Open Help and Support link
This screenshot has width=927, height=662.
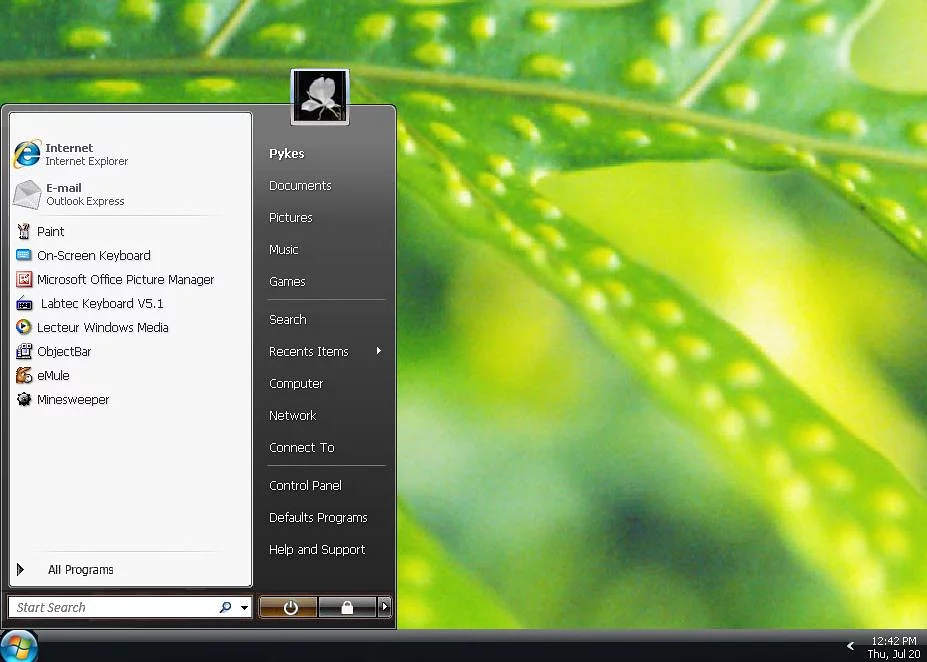[317, 549]
